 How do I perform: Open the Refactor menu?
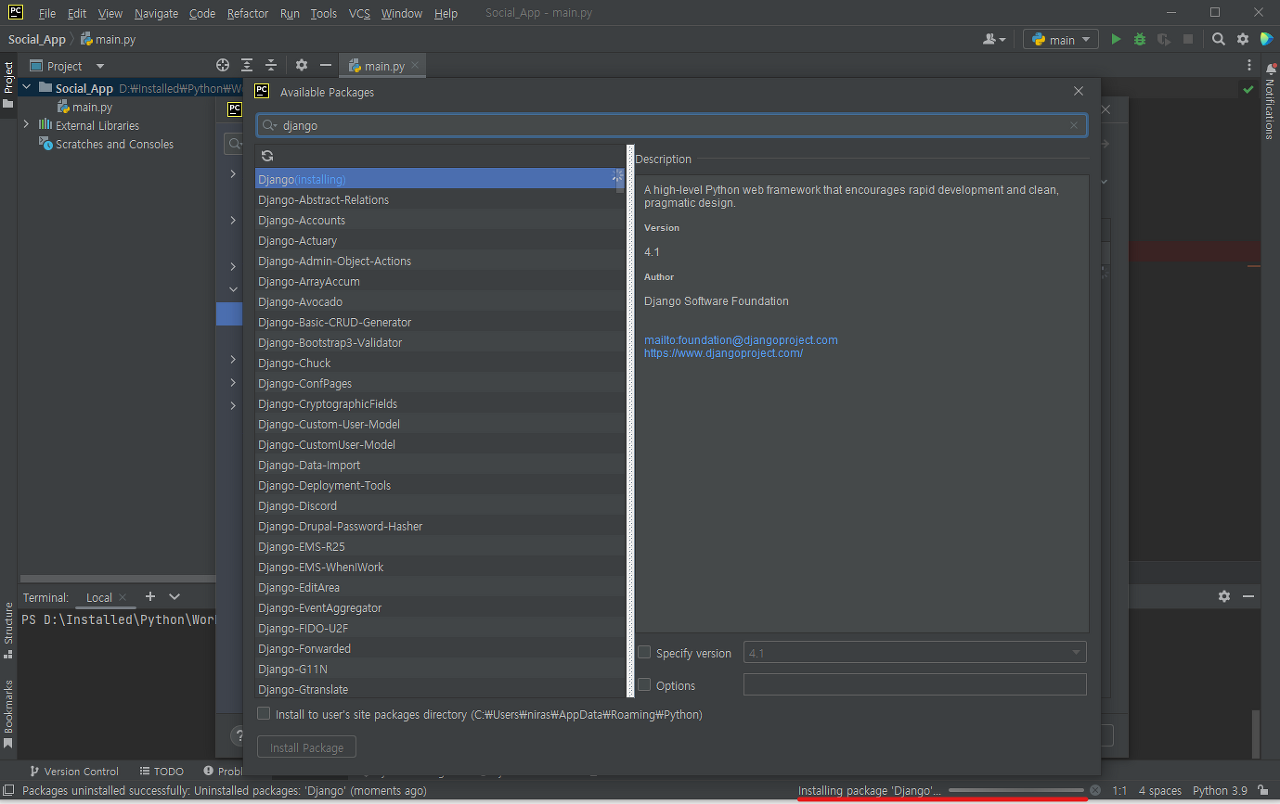tap(247, 13)
